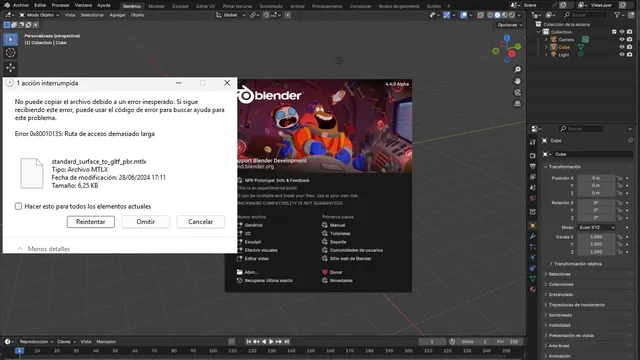
Task: Open the Global transform orientation dropdown
Action: click(231, 15)
